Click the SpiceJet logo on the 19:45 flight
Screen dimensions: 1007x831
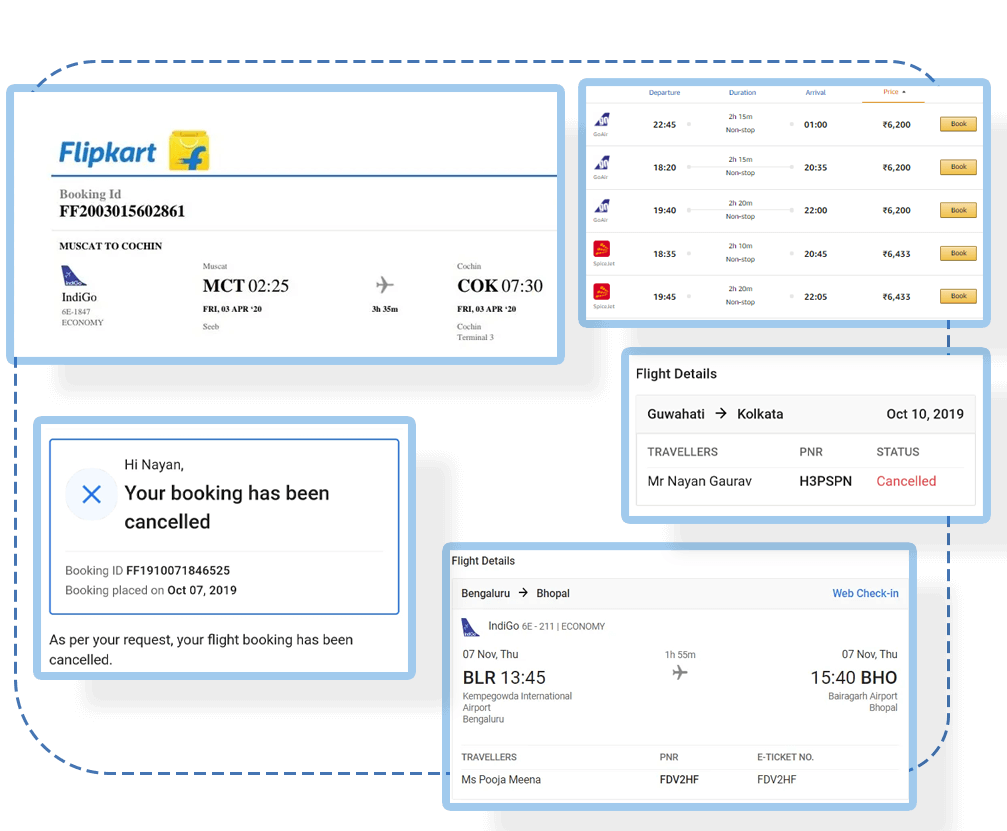click(x=602, y=292)
